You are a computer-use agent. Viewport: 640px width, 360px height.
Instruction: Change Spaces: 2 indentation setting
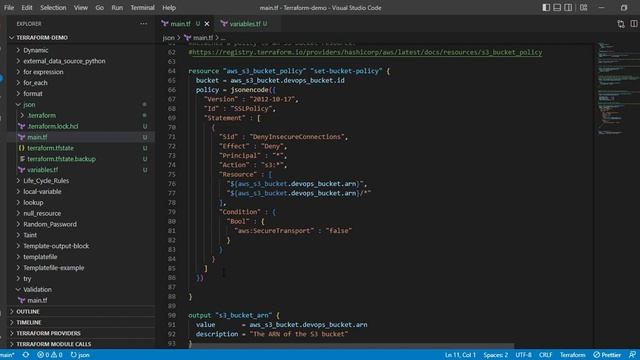point(496,355)
